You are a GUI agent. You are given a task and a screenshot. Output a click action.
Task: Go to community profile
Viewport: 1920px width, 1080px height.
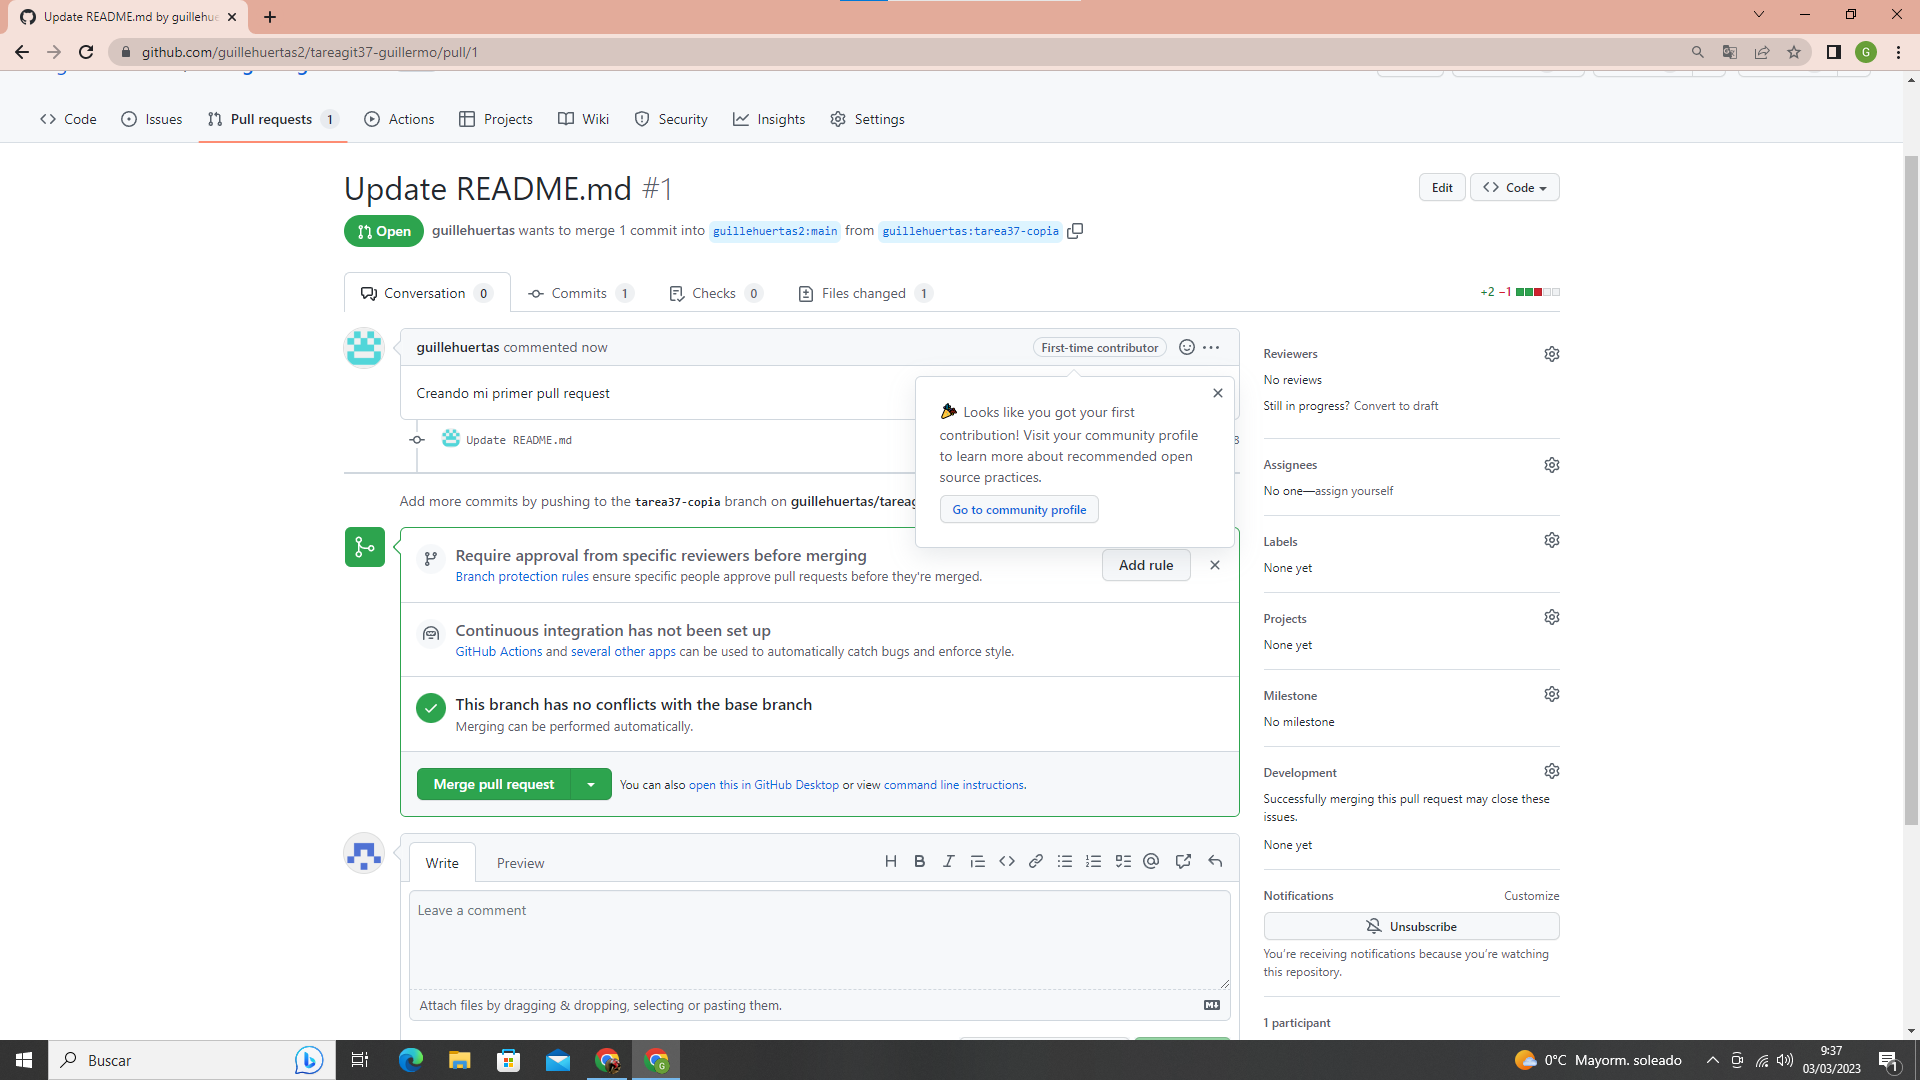pos(1019,509)
